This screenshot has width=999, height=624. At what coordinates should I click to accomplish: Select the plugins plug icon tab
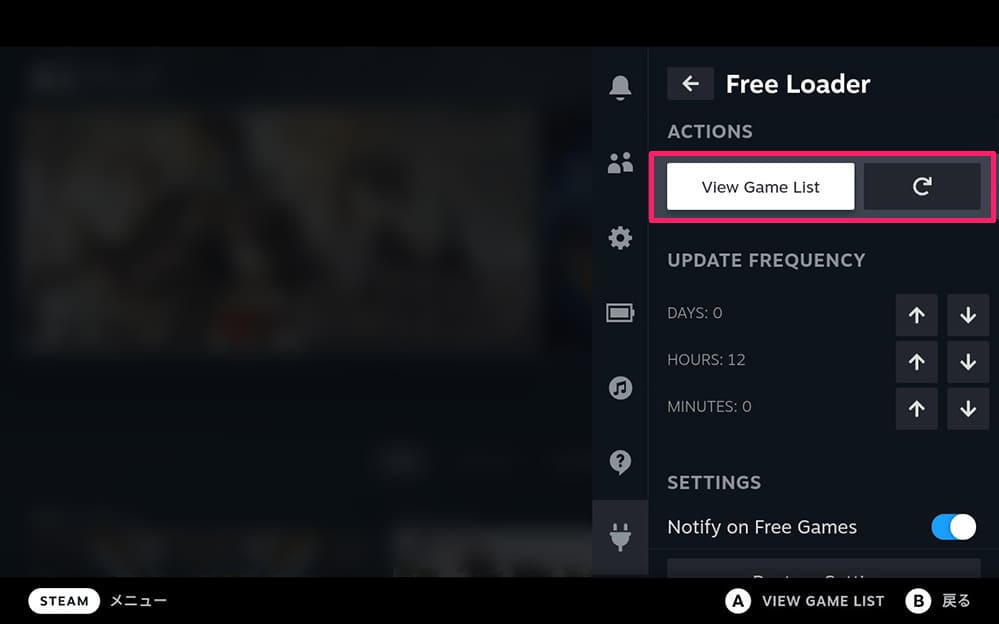pos(620,537)
